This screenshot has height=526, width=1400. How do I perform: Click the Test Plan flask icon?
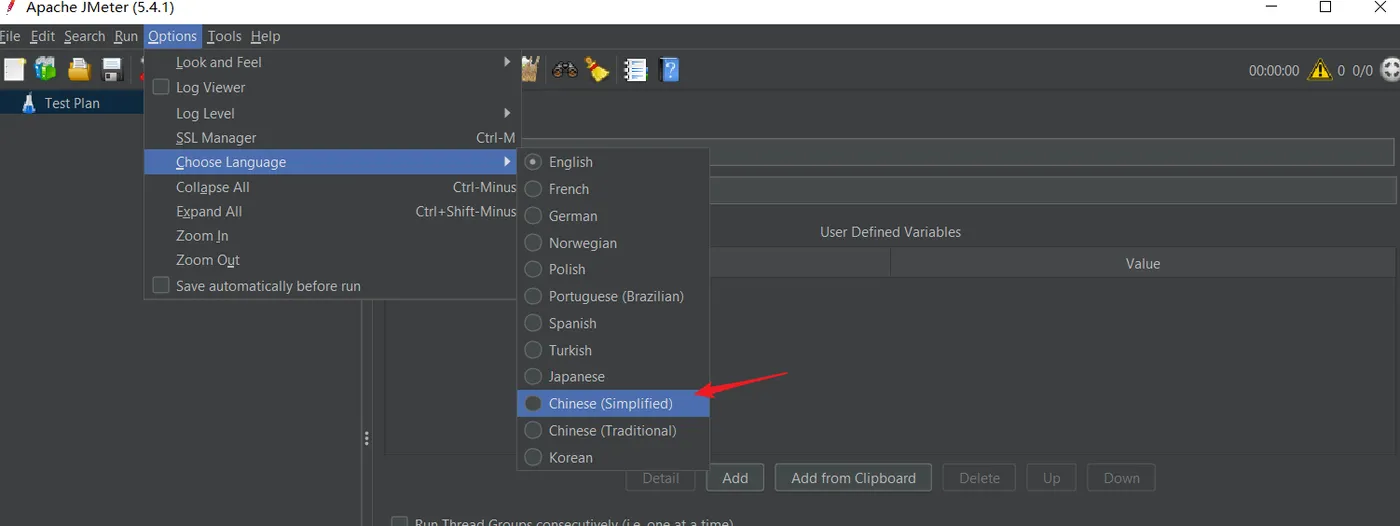pos(28,102)
